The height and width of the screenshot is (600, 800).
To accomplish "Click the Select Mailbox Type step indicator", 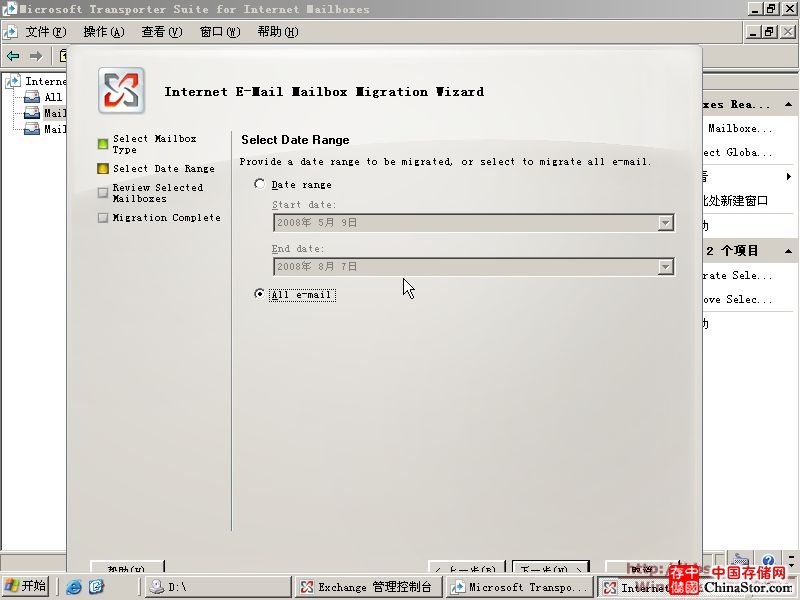I will click(103, 144).
